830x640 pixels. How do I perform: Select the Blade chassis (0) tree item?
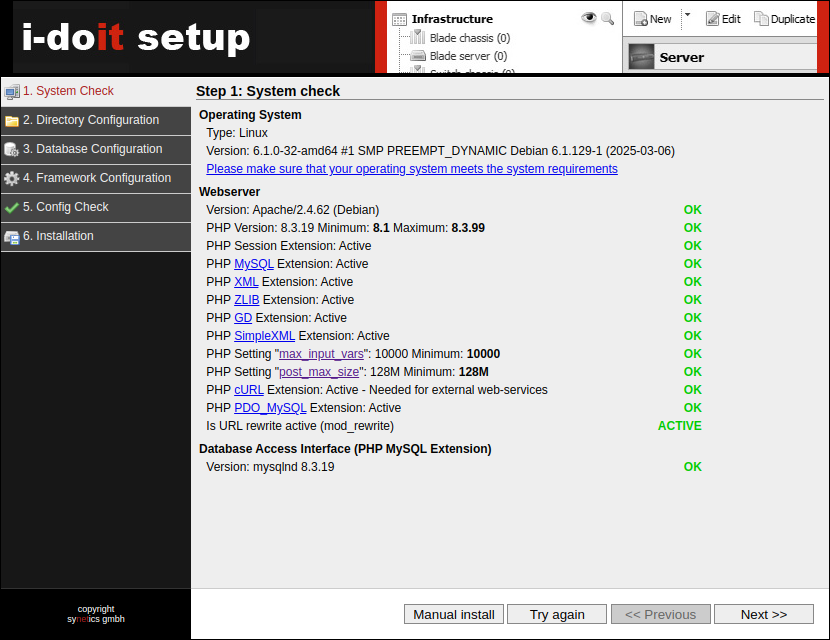point(470,38)
